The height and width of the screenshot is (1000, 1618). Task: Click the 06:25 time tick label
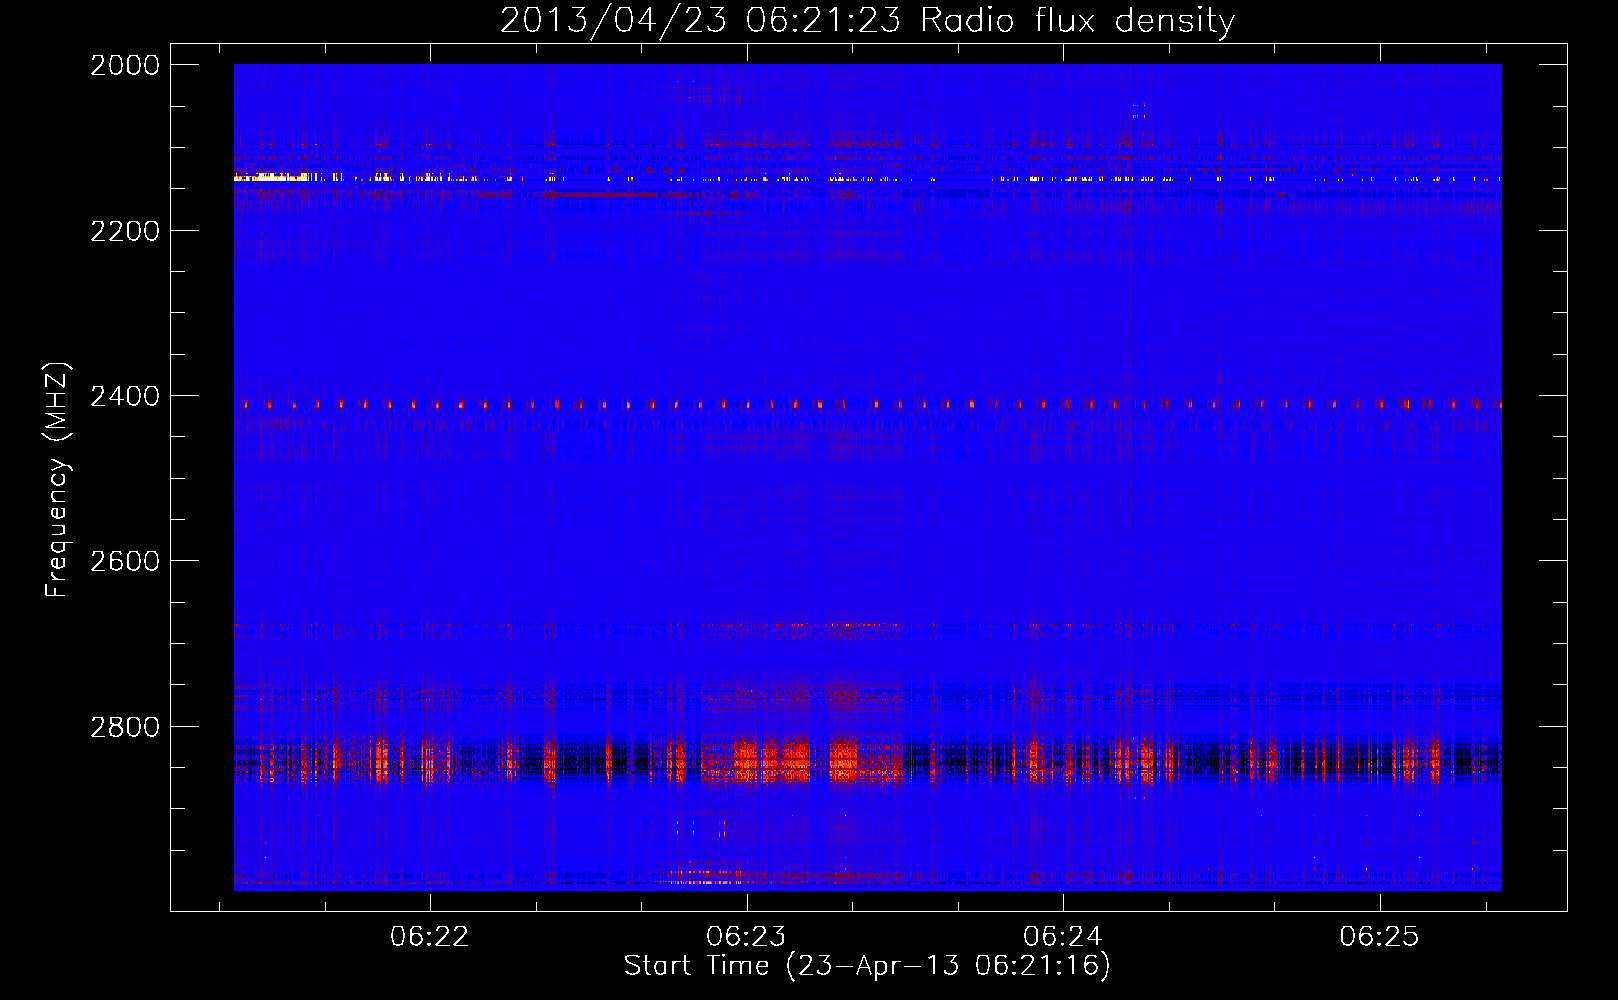(1379, 936)
